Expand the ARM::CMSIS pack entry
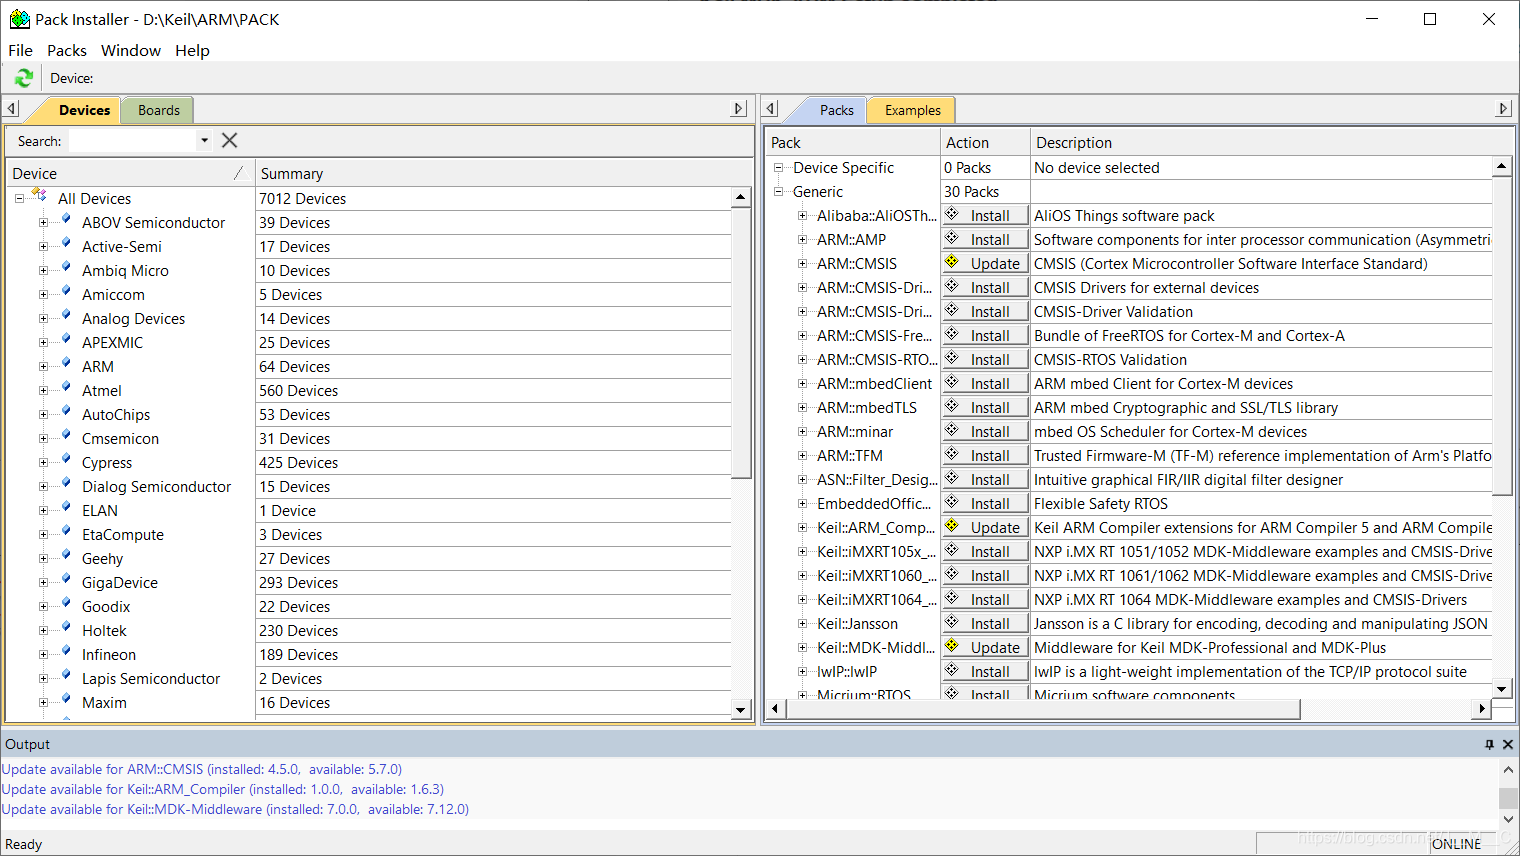This screenshot has height=856, width=1520. (802, 264)
